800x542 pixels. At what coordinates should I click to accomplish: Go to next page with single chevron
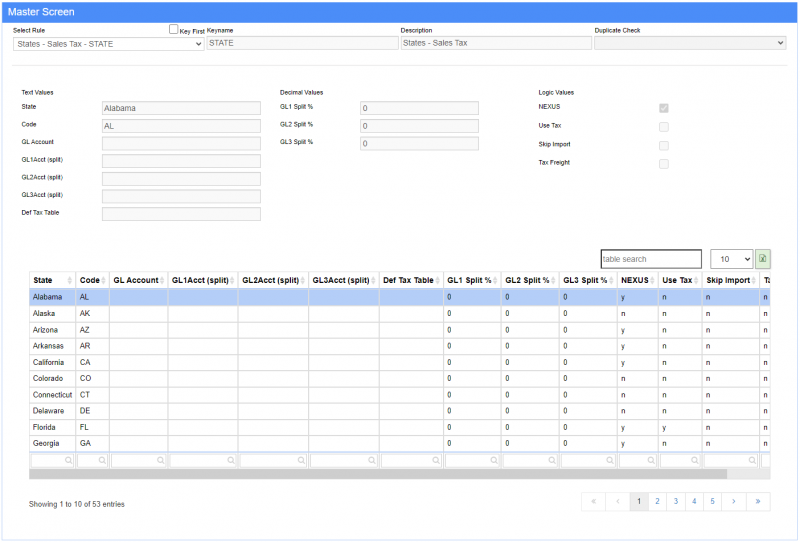tap(735, 501)
